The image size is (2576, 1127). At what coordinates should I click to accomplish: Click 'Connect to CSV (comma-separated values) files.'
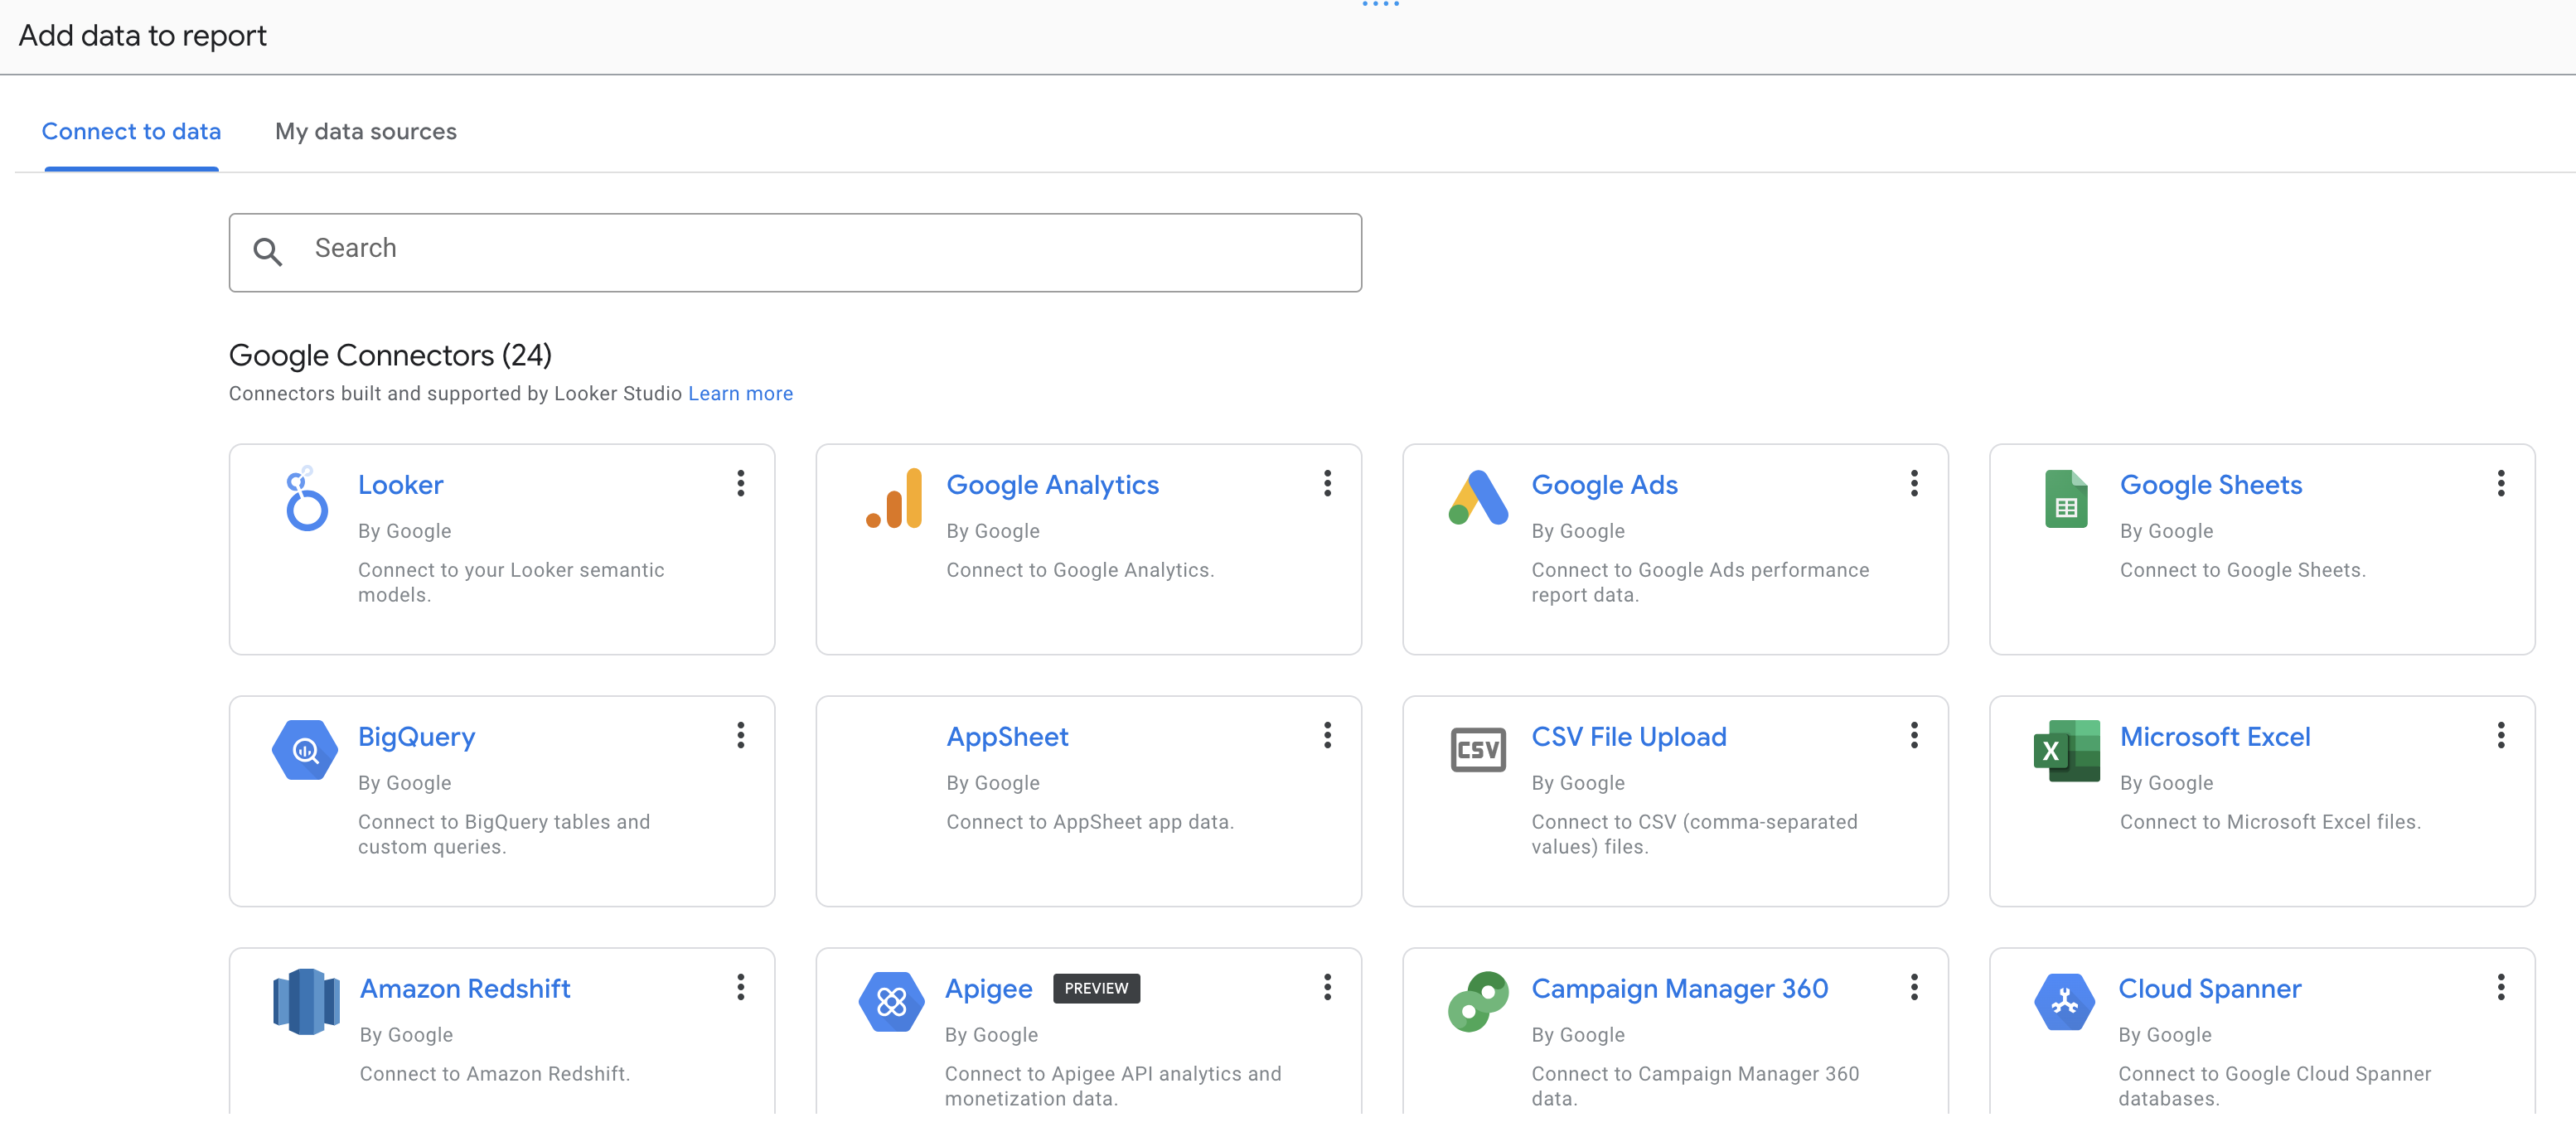(x=1694, y=834)
